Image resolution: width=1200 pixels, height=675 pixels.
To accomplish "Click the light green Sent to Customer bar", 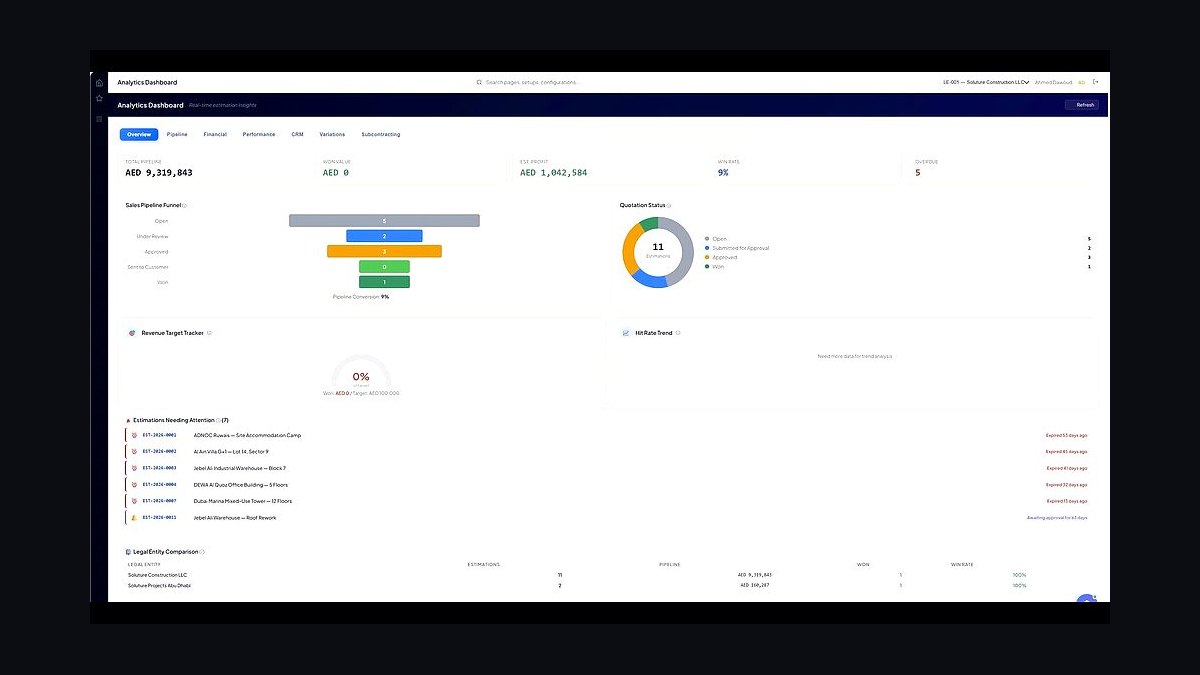I will [384, 267].
